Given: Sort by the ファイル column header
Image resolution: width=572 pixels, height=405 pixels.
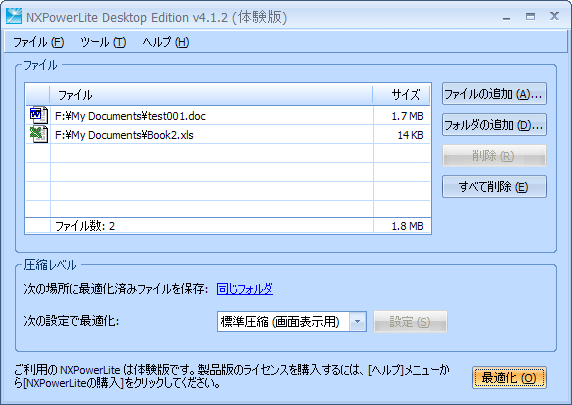Looking at the screenshot, I should pos(211,95).
